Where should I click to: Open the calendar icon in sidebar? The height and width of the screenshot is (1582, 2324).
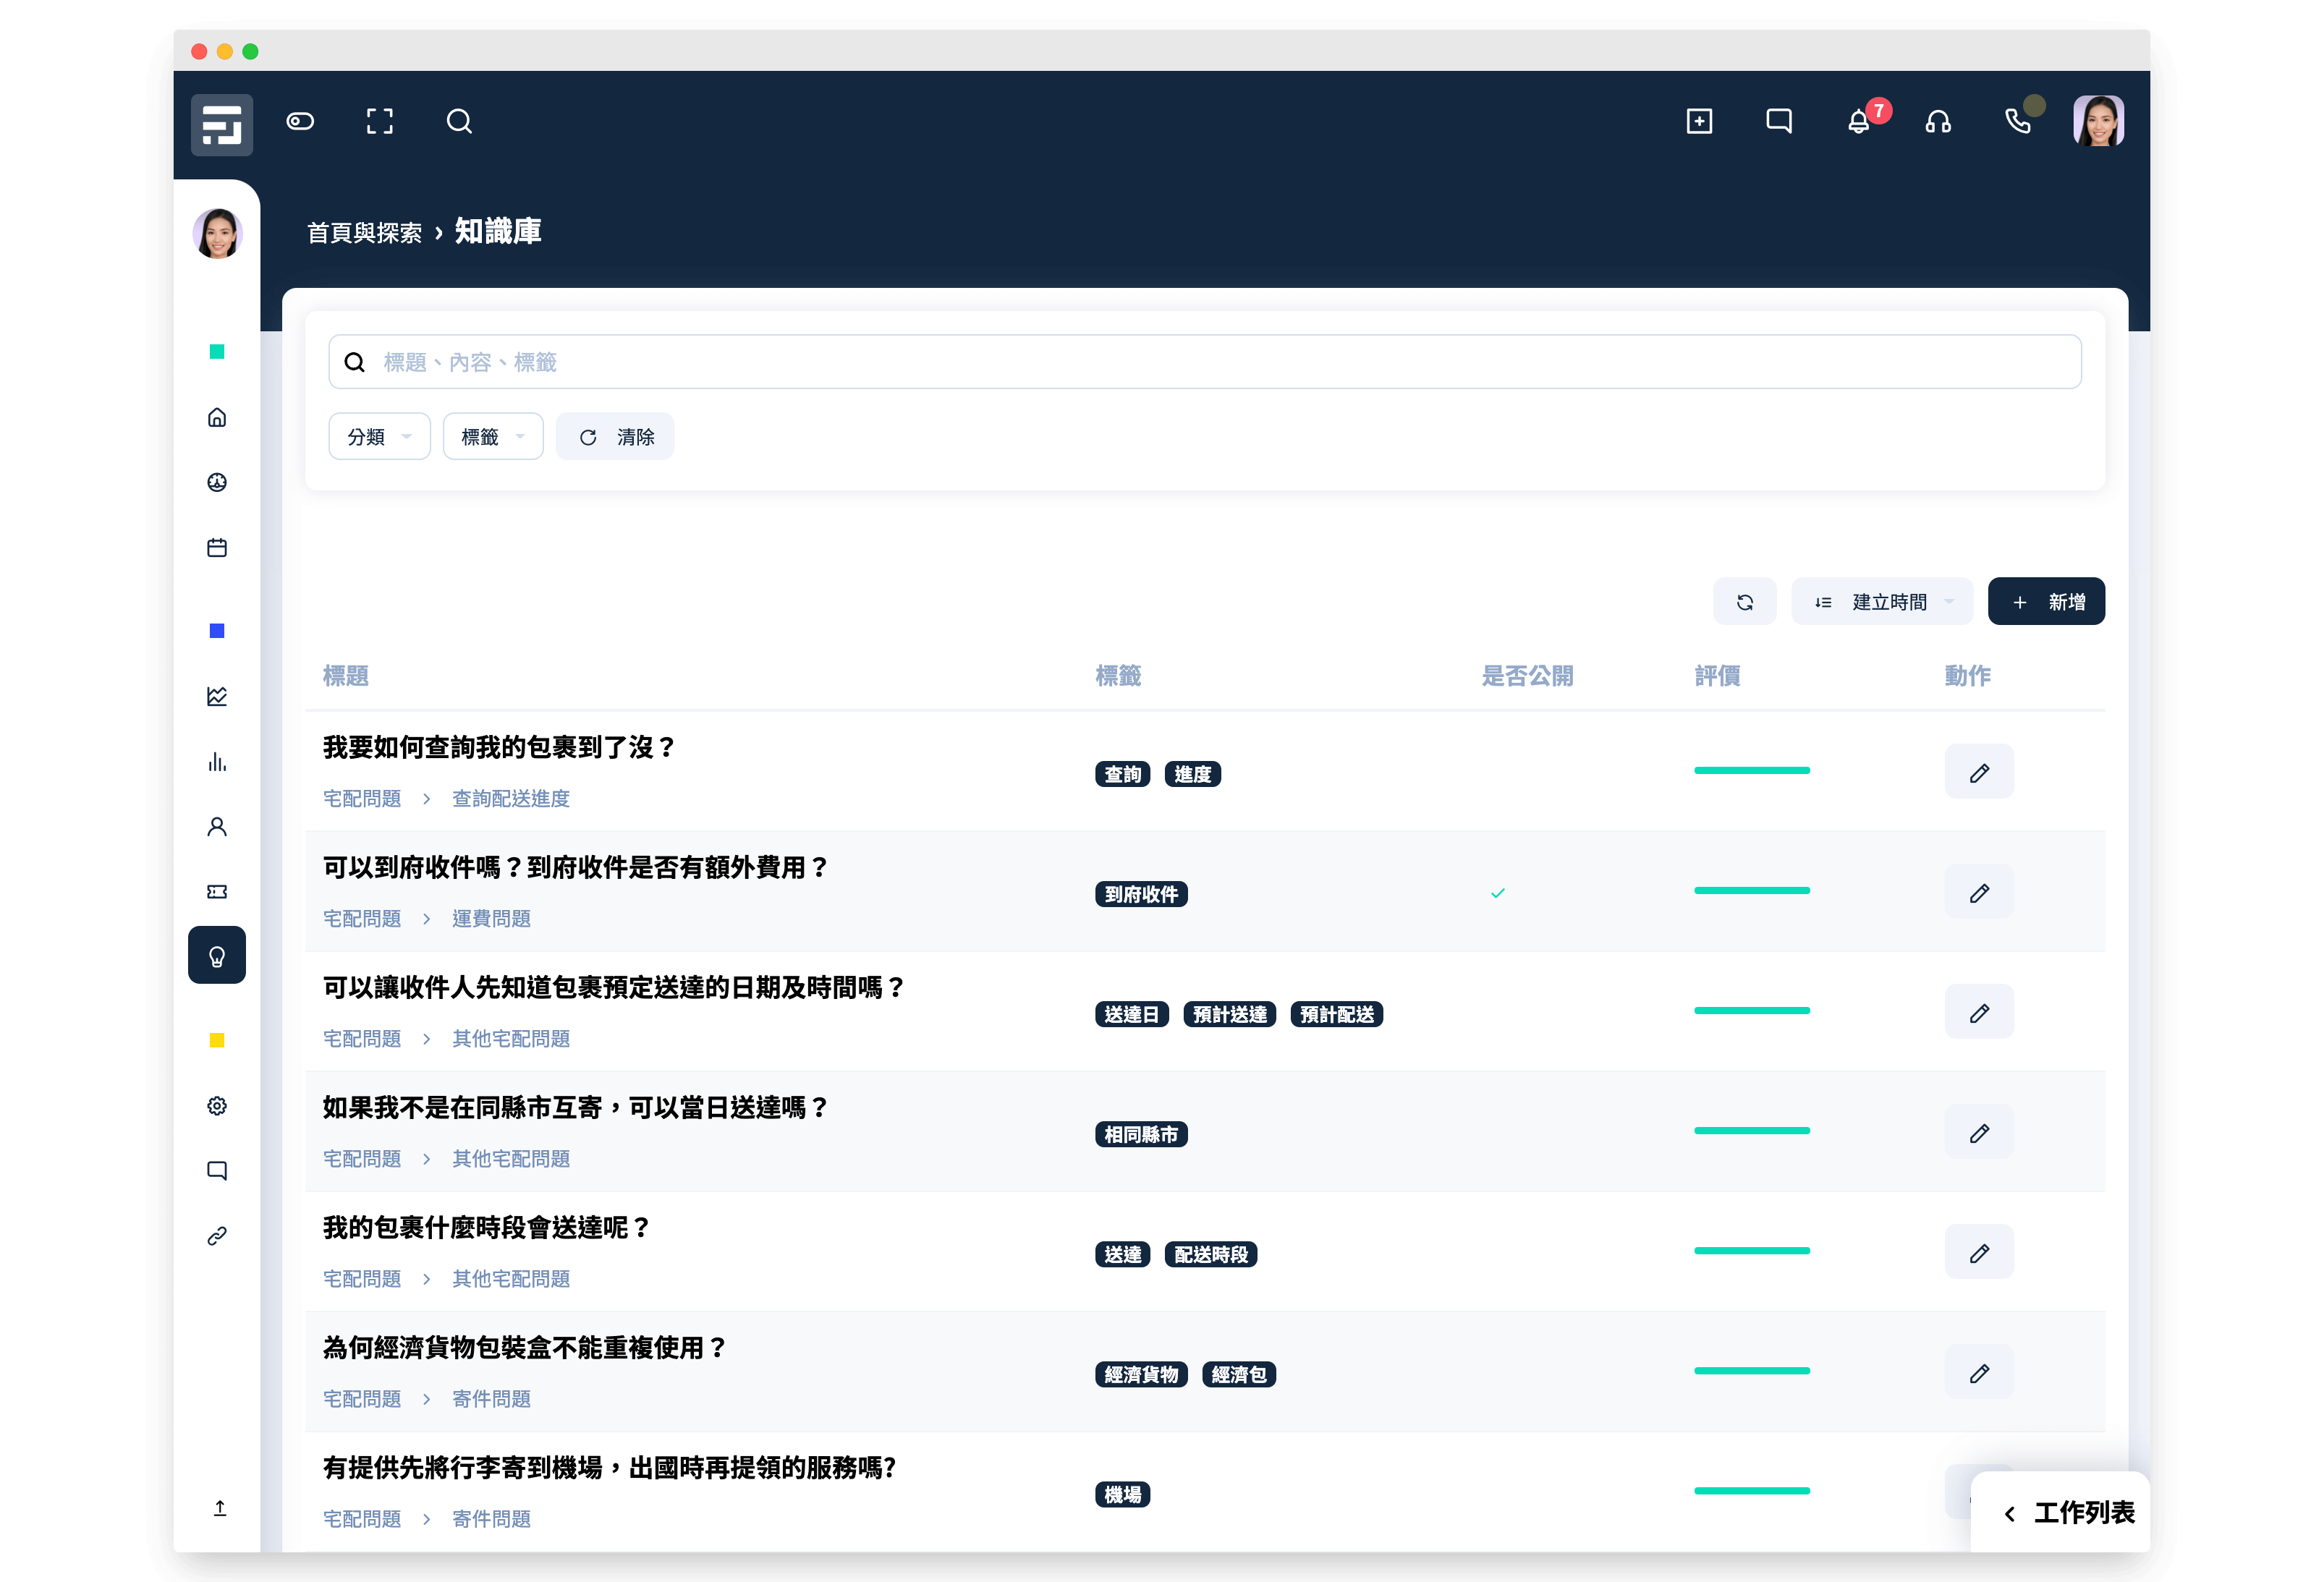click(x=217, y=548)
